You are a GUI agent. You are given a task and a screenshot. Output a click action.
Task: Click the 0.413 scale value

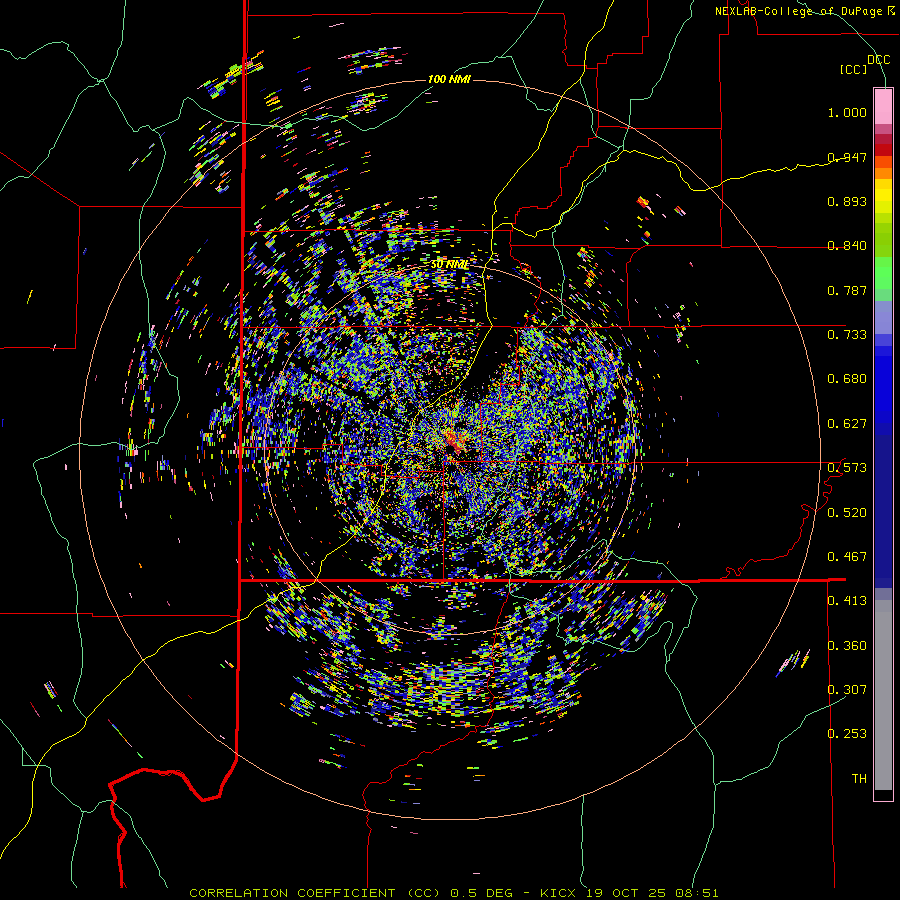click(847, 601)
